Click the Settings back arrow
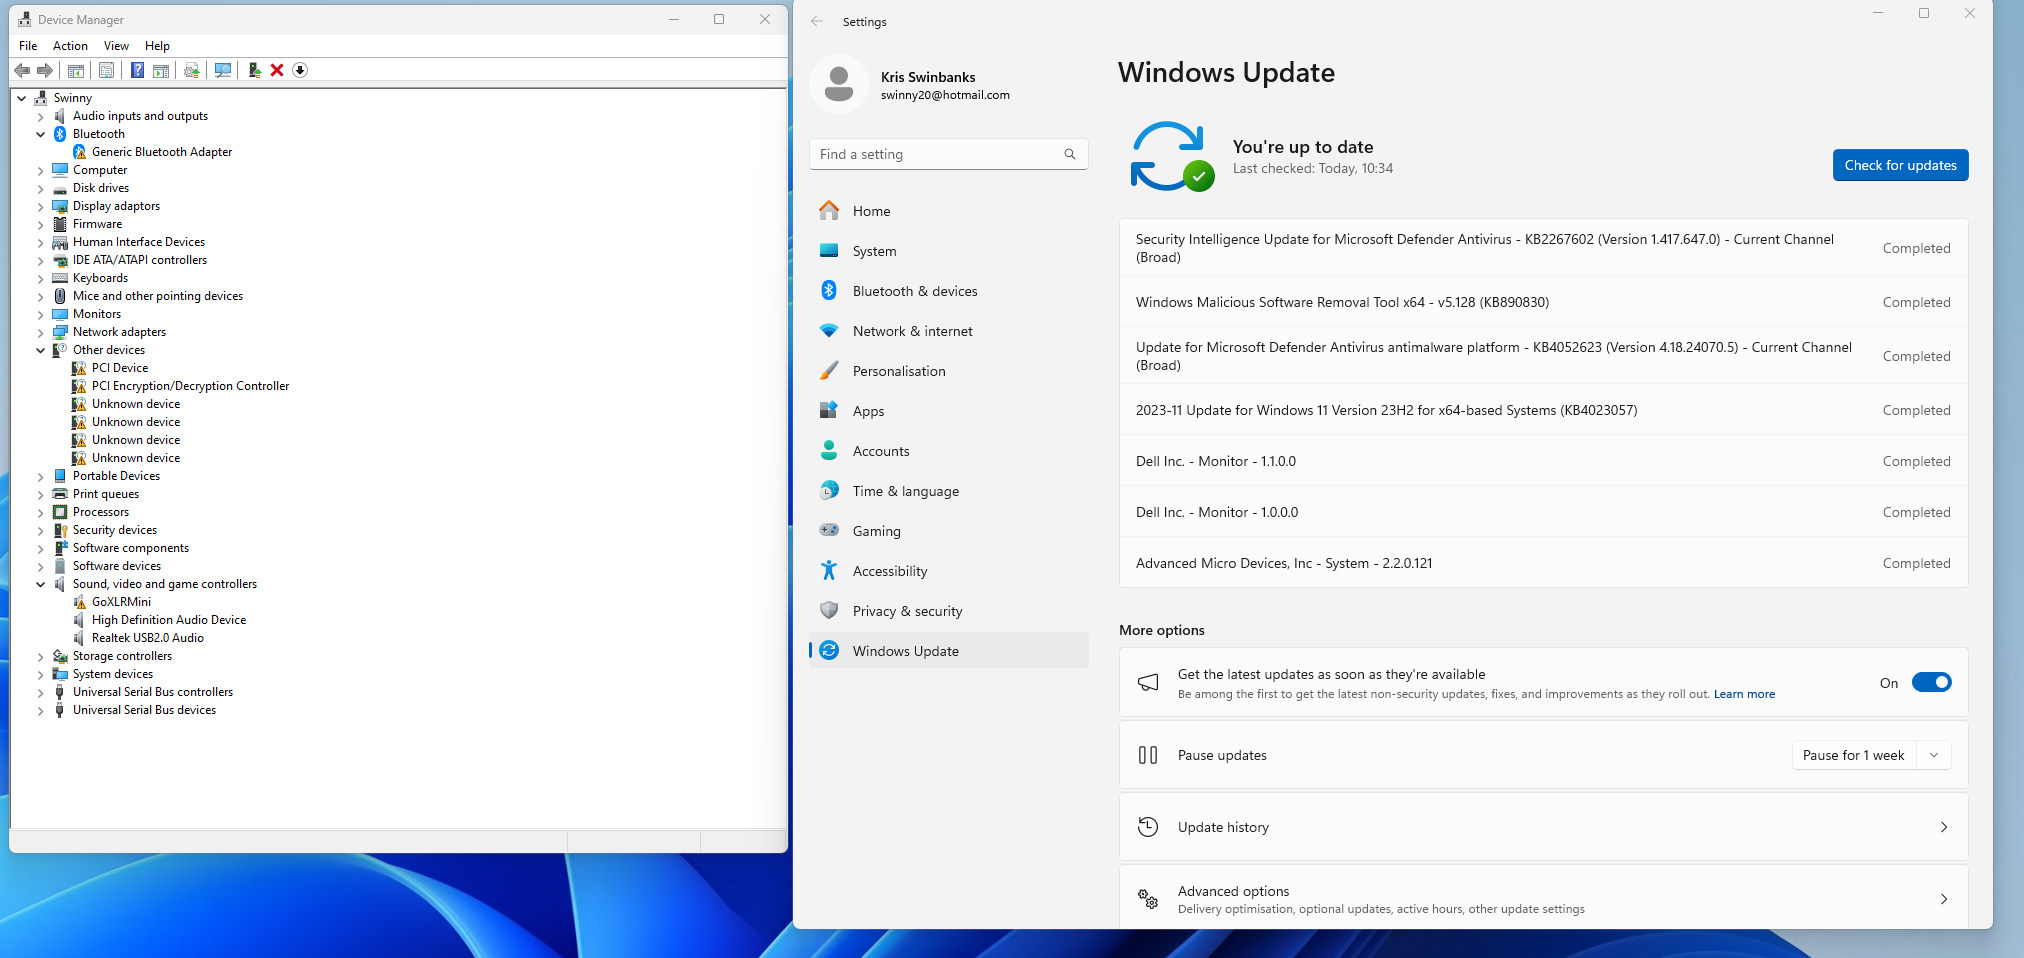 tap(817, 21)
